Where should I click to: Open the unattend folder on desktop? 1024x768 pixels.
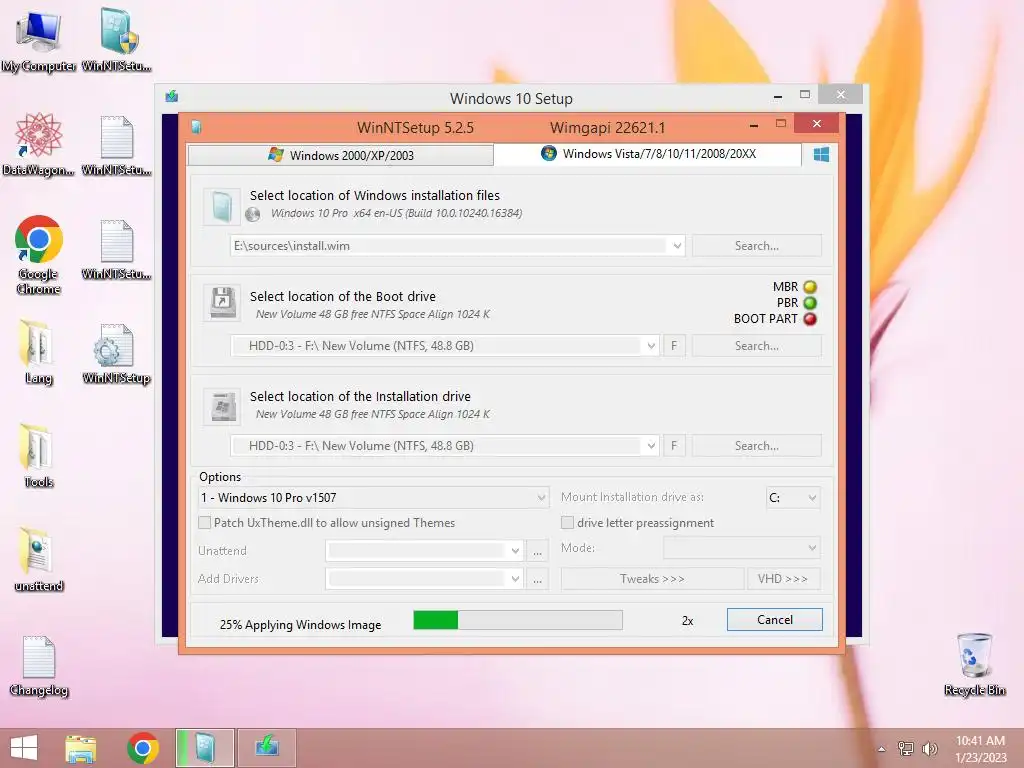[39, 560]
